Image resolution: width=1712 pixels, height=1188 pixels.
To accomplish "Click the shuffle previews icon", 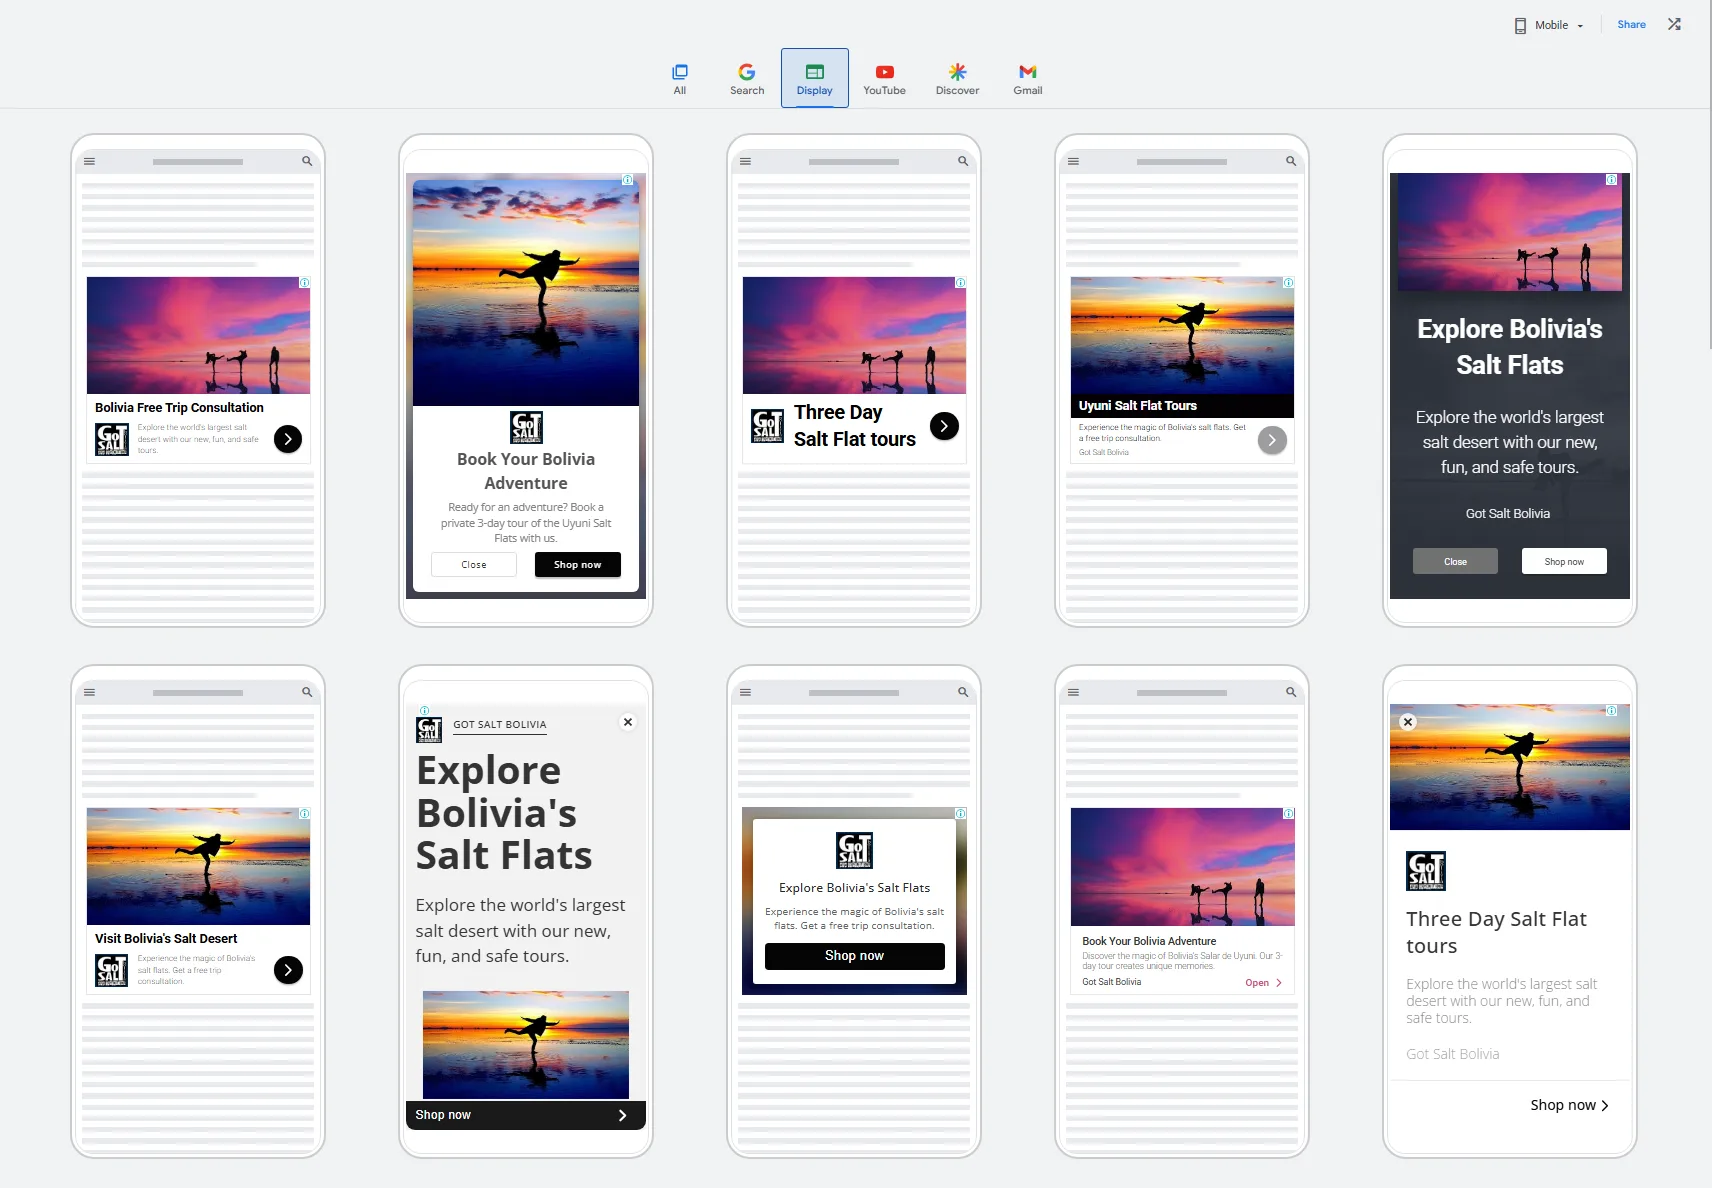I will tap(1674, 25).
